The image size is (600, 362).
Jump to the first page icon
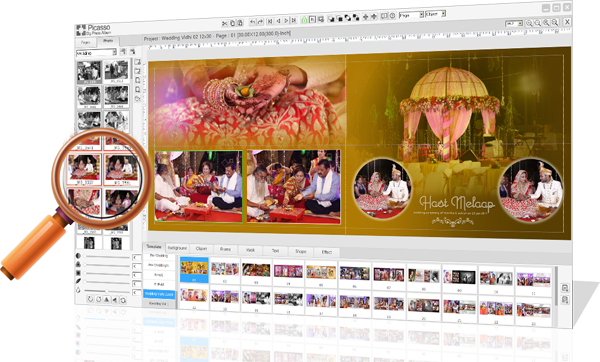coord(270,21)
